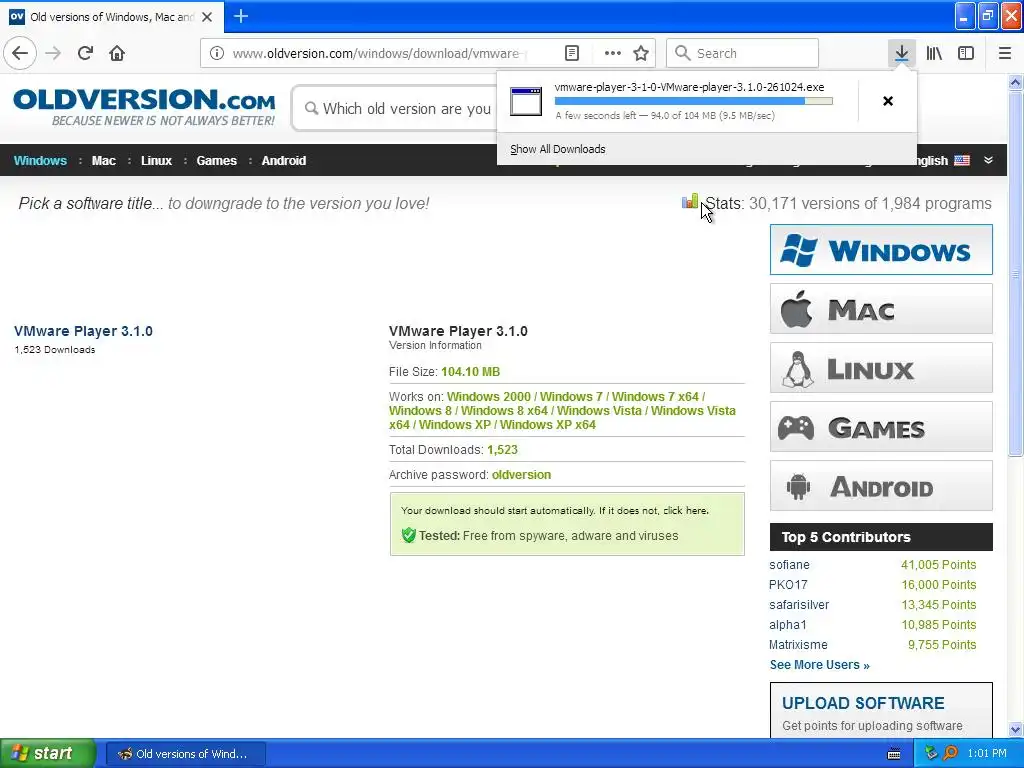Click the page scrollbar up arrow
The height and width of the screenshot is (768, 1024).
click(x=1015, y=82)
